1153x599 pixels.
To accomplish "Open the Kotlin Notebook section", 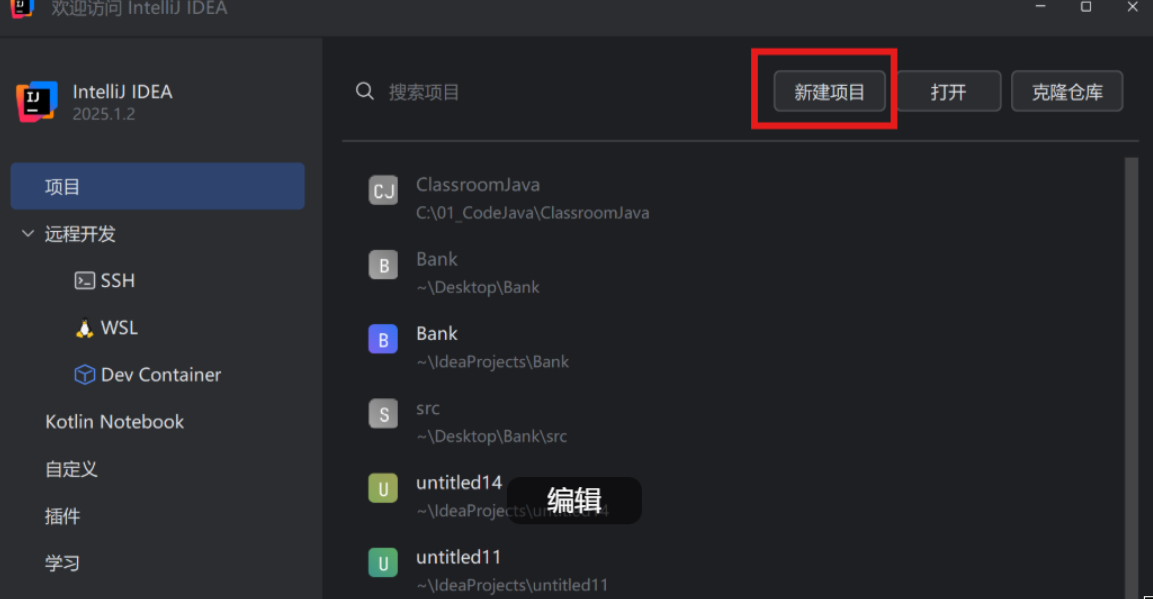I will (x=115, y=422).
